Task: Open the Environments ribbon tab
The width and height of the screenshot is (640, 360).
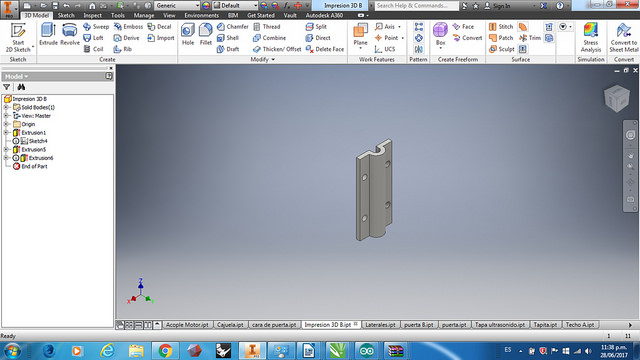Action: pos(201,16)
